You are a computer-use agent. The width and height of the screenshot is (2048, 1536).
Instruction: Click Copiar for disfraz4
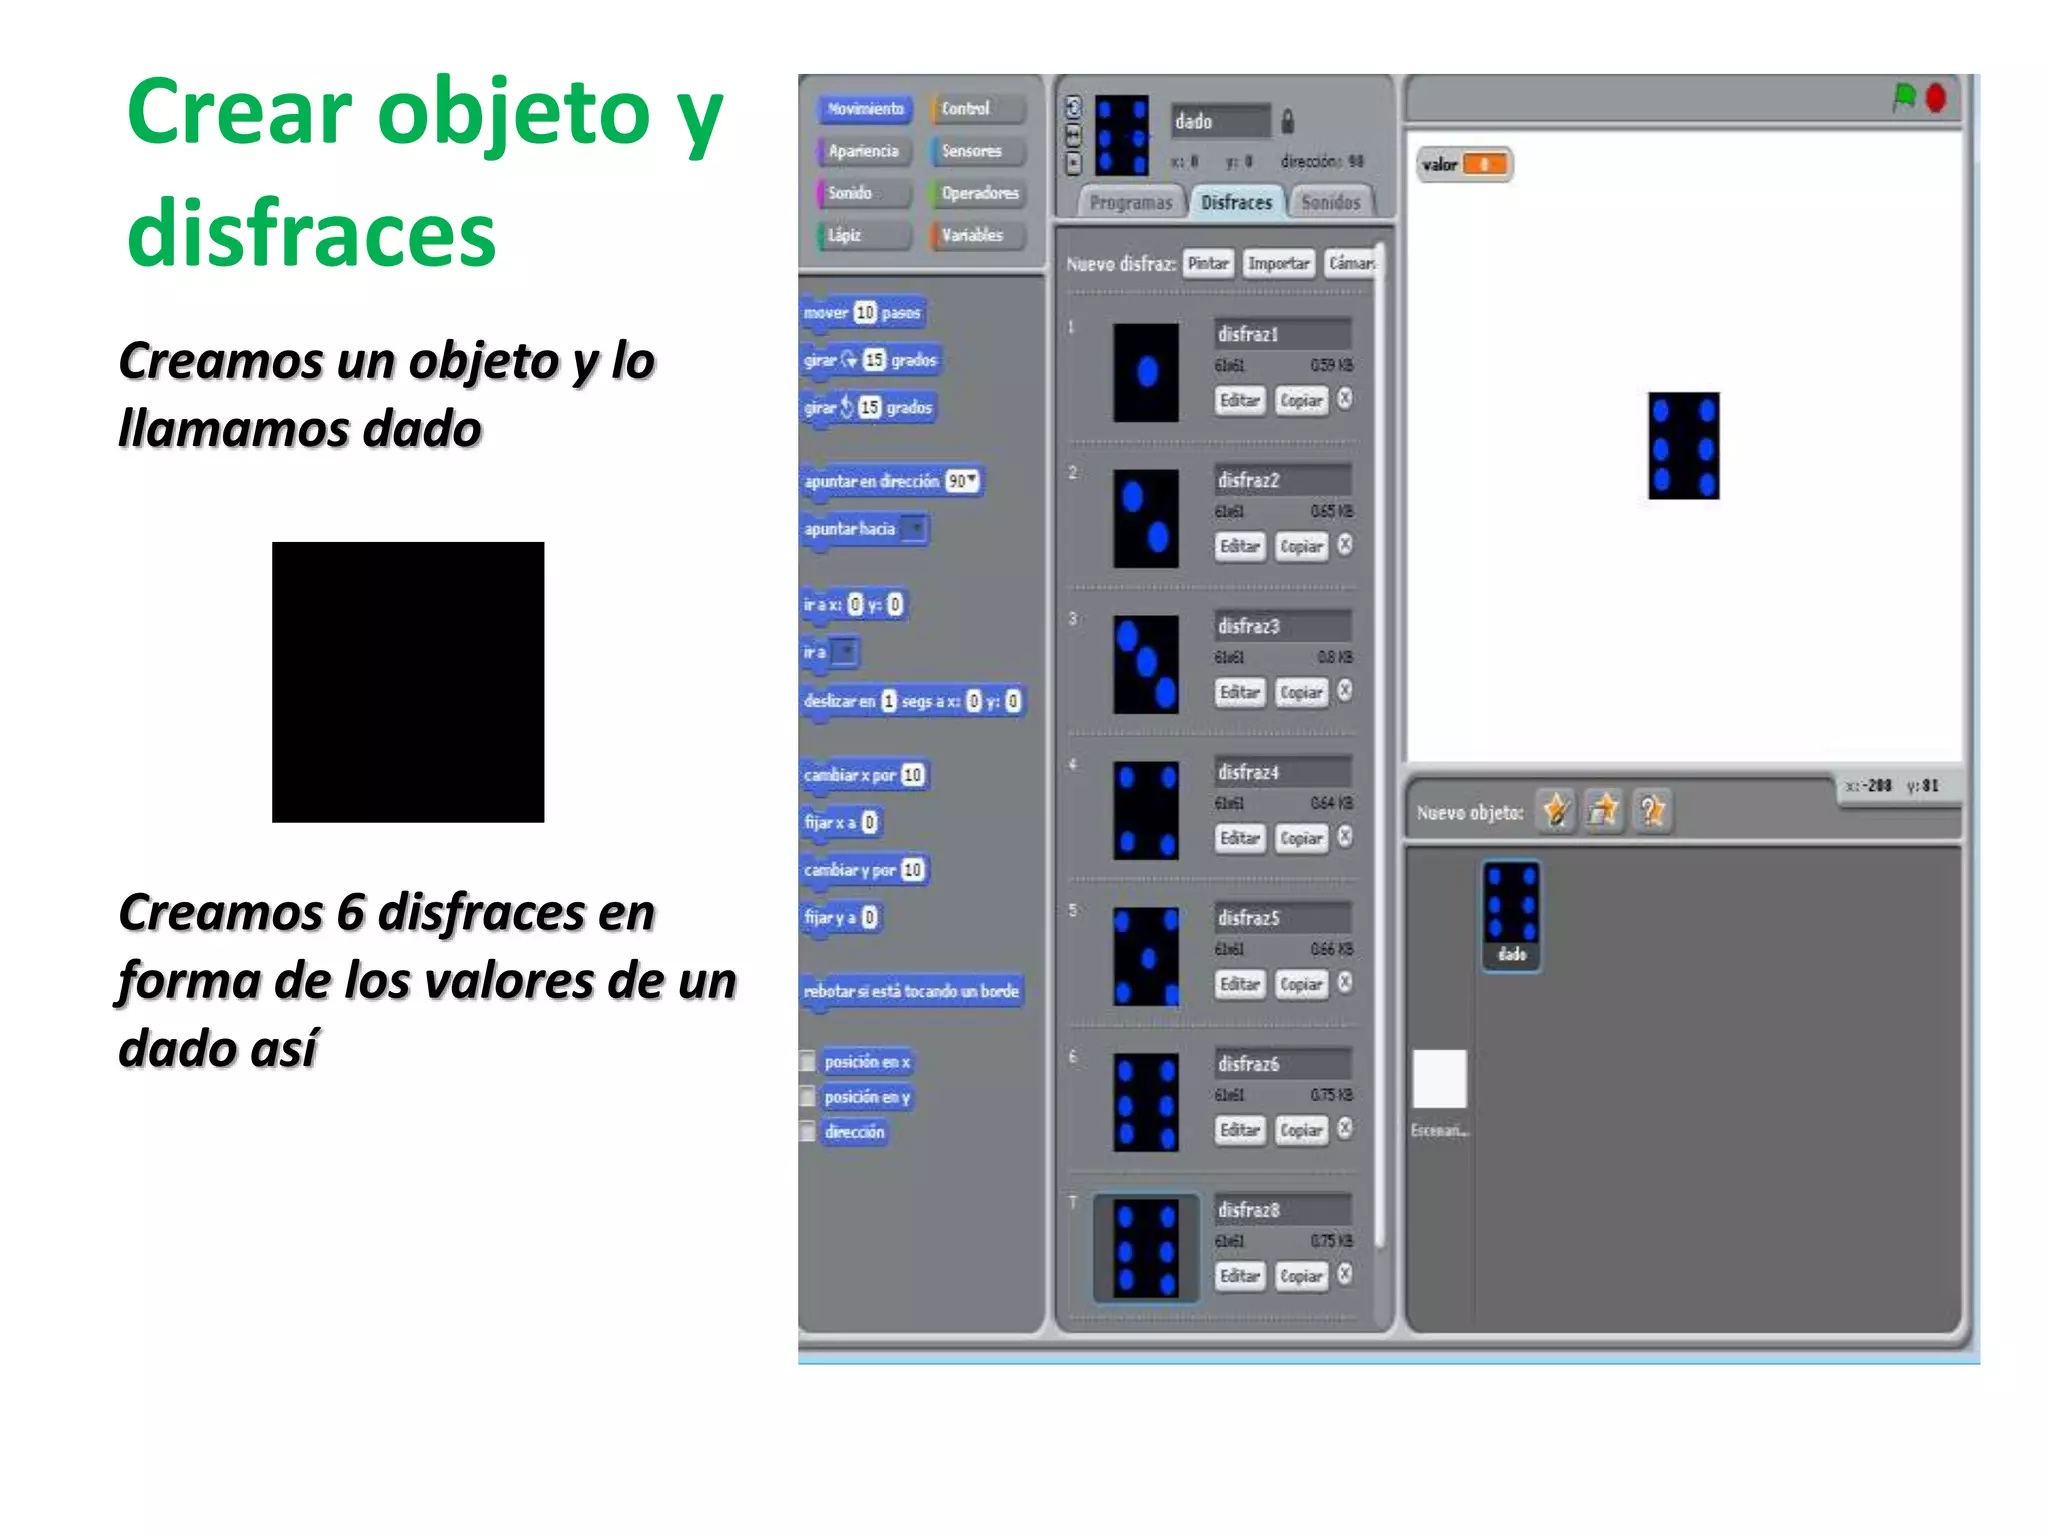click(1301, 838)
